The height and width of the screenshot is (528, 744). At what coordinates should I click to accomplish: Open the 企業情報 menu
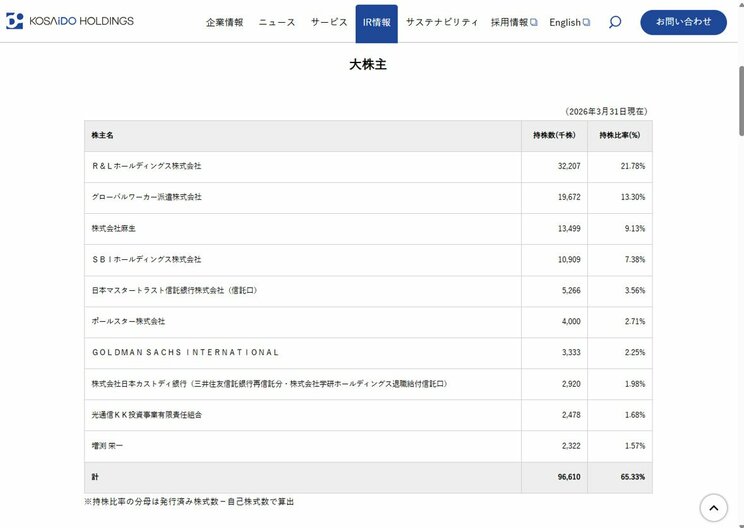(x=224, y=22)
